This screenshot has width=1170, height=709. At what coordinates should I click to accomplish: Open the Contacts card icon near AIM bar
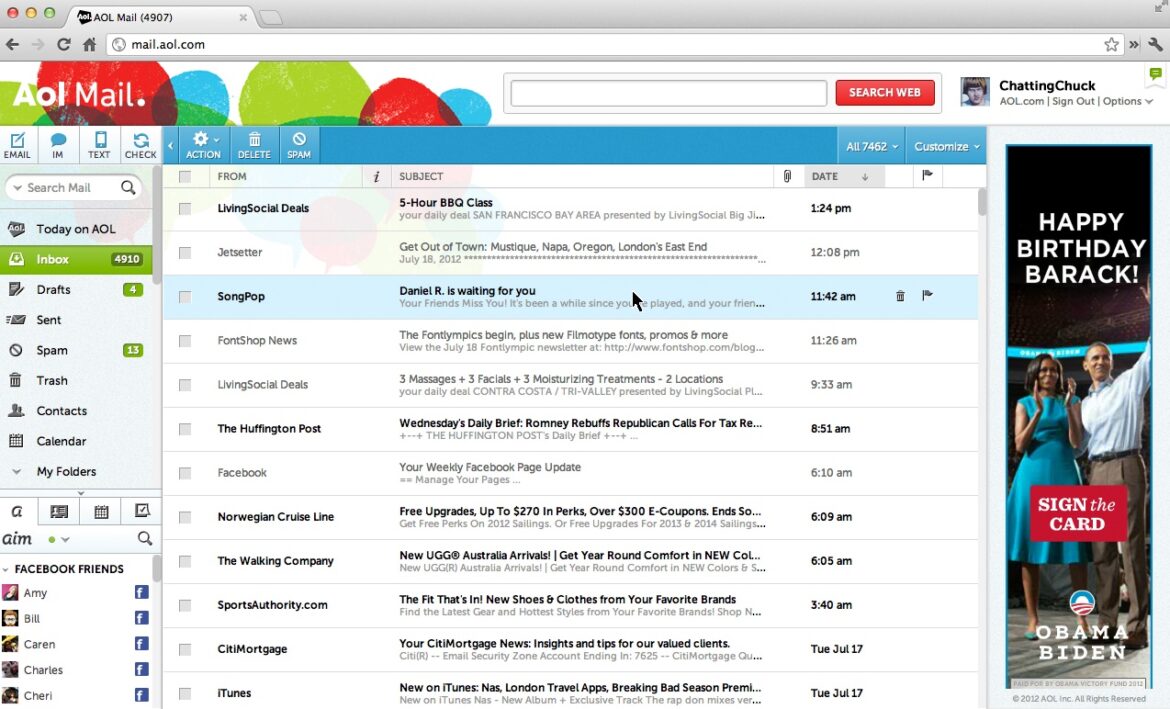click(58, 510)
